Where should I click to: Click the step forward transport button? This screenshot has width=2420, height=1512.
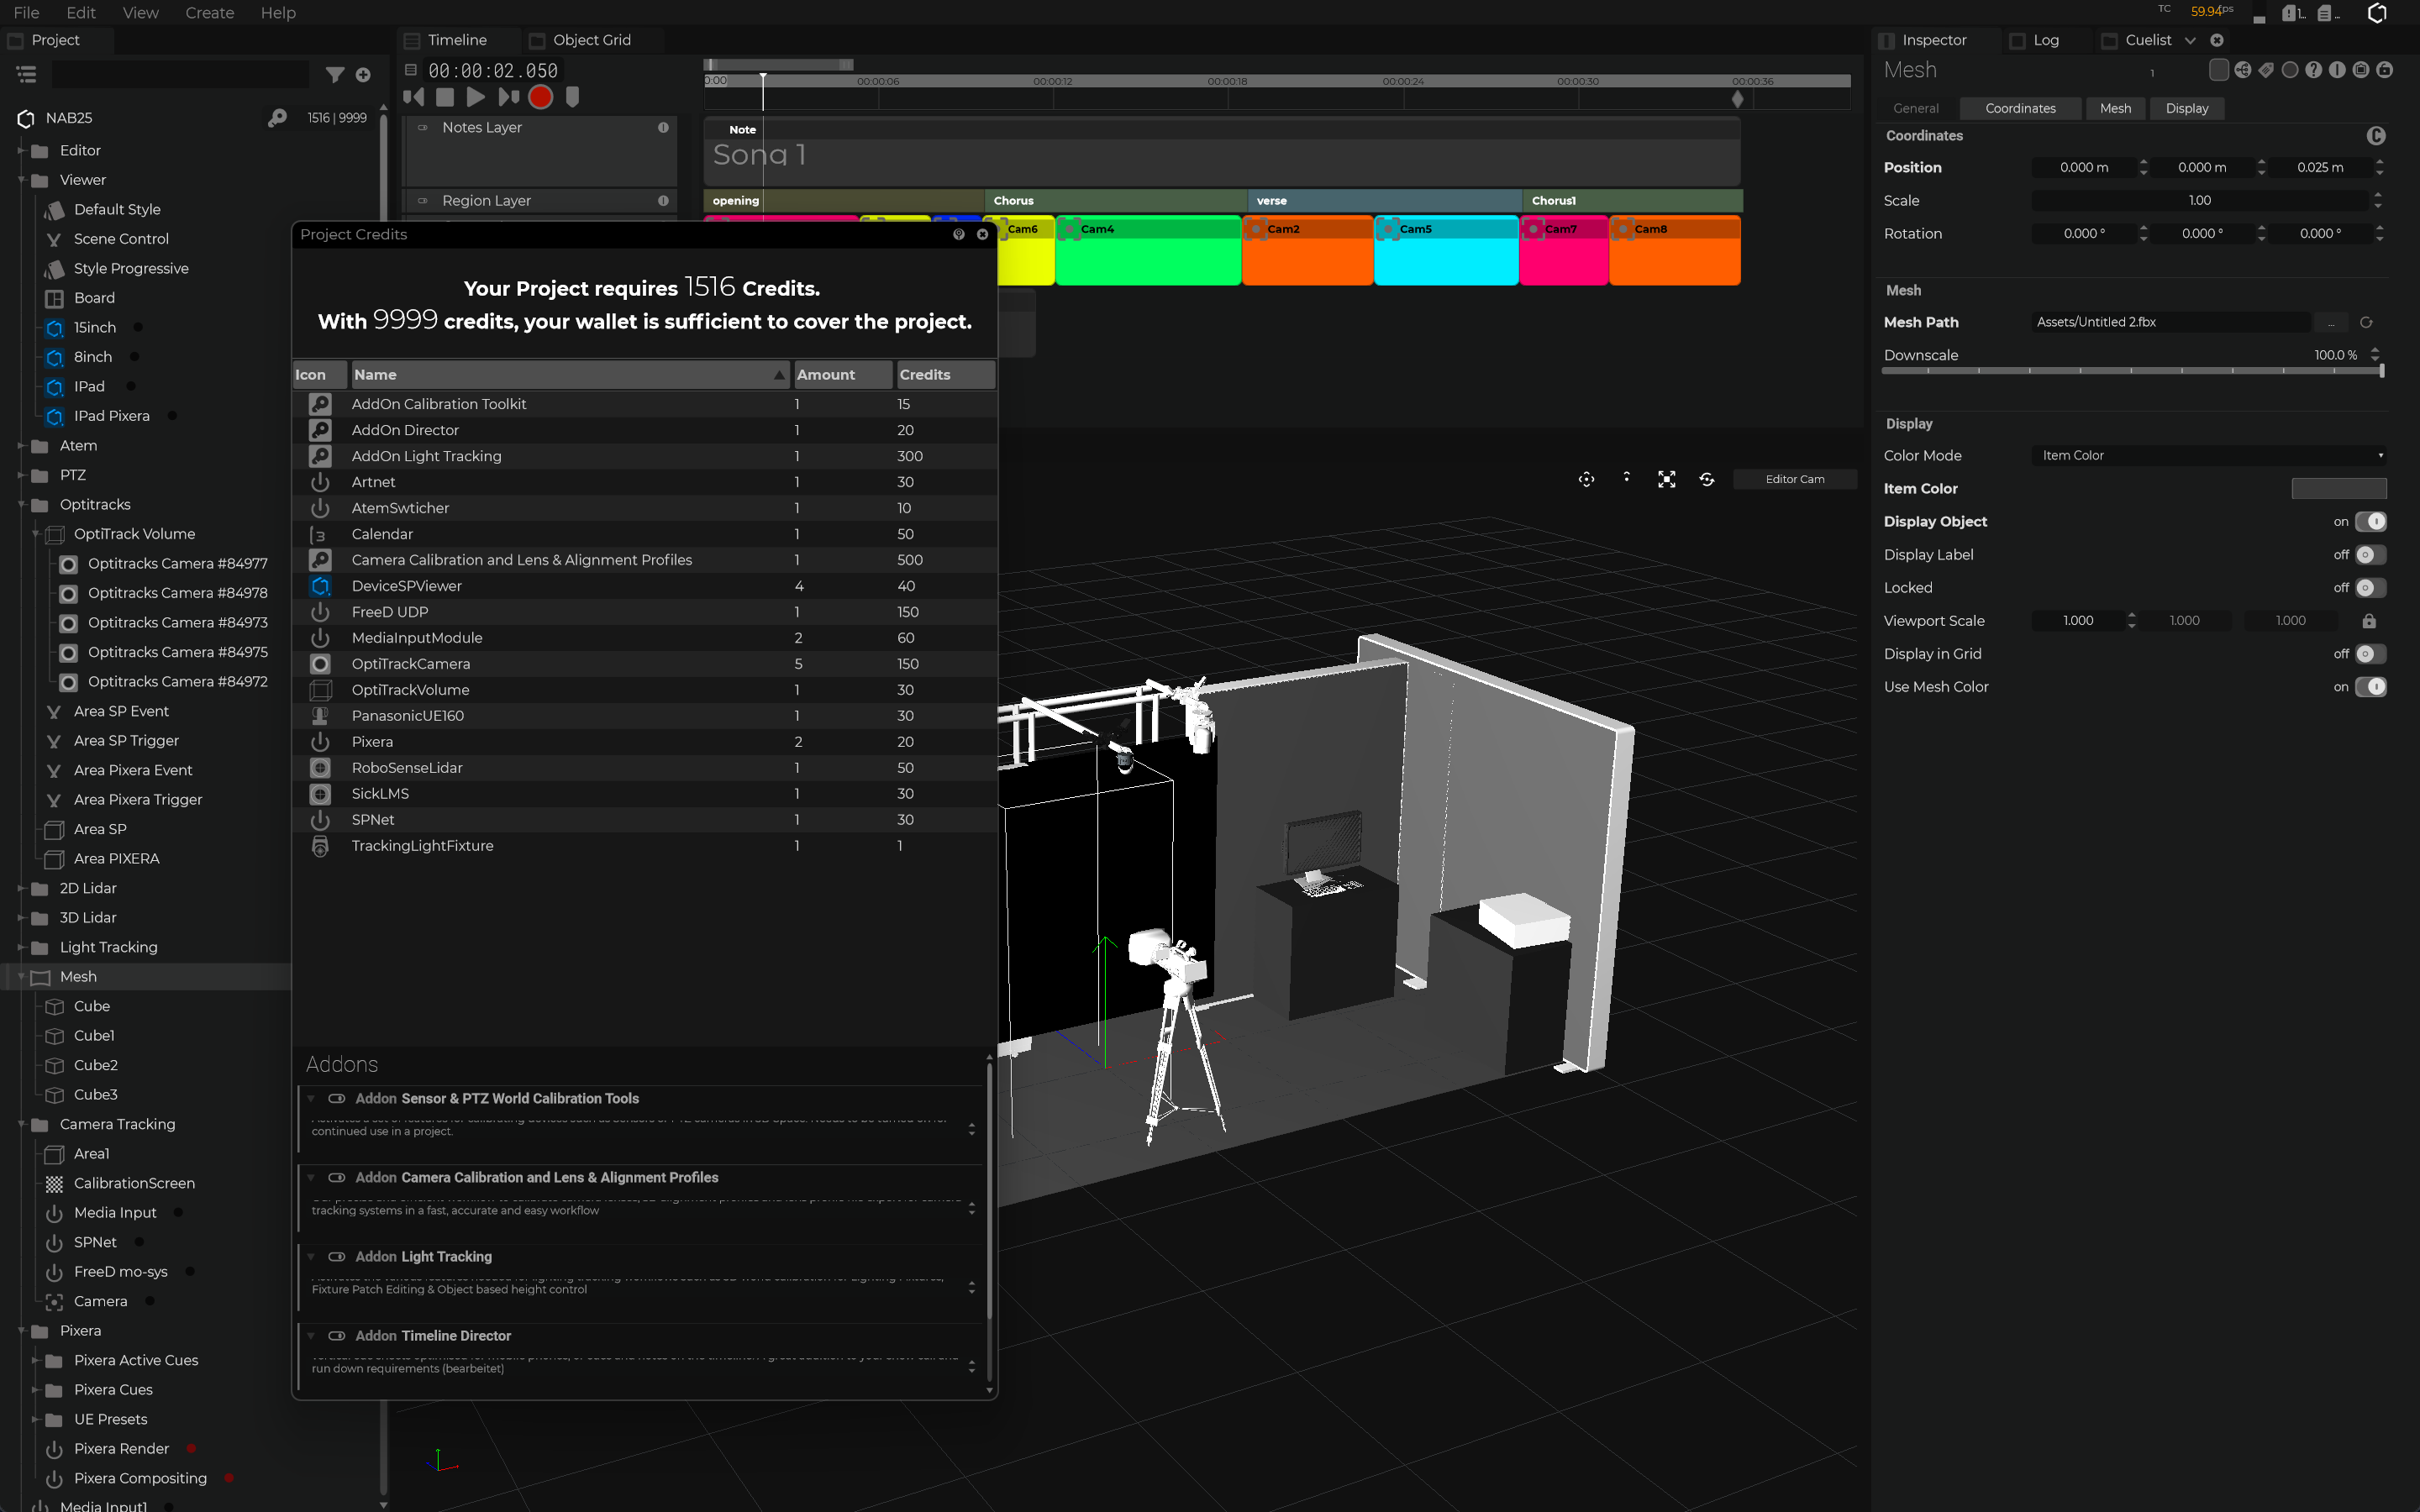coord(508,97)
